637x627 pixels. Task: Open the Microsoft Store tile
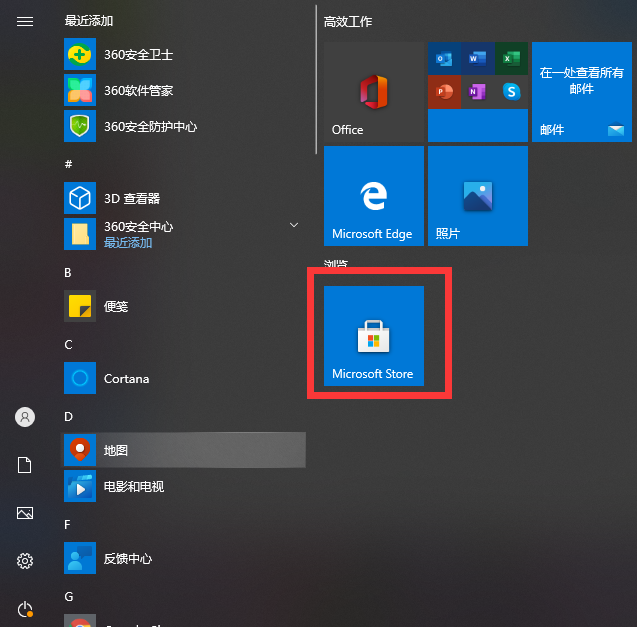(374, 336)
